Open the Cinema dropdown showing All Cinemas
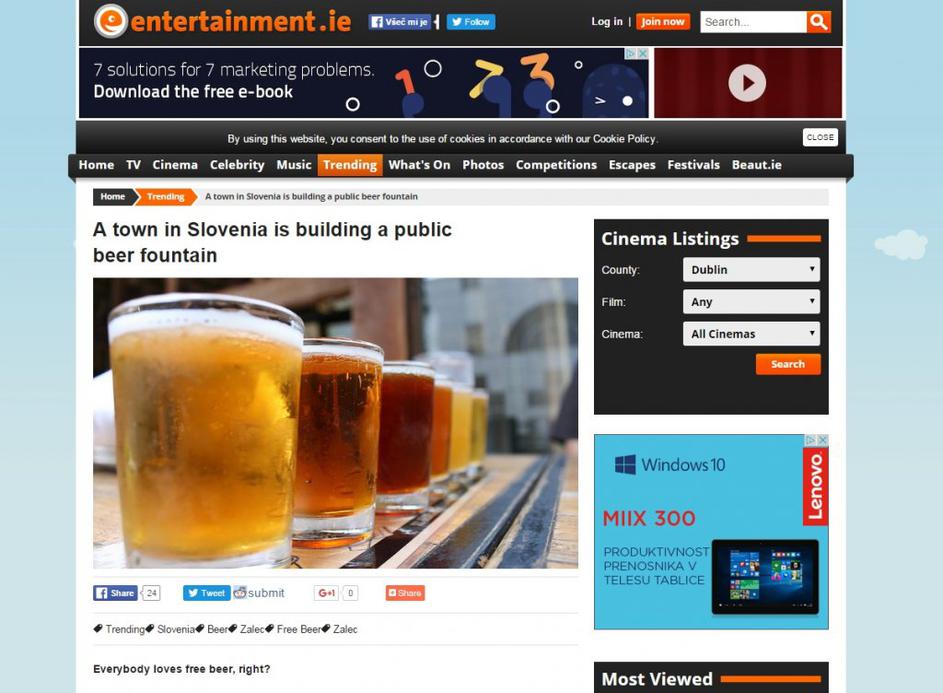The image size is (943, 693). [x=751, y=334]
